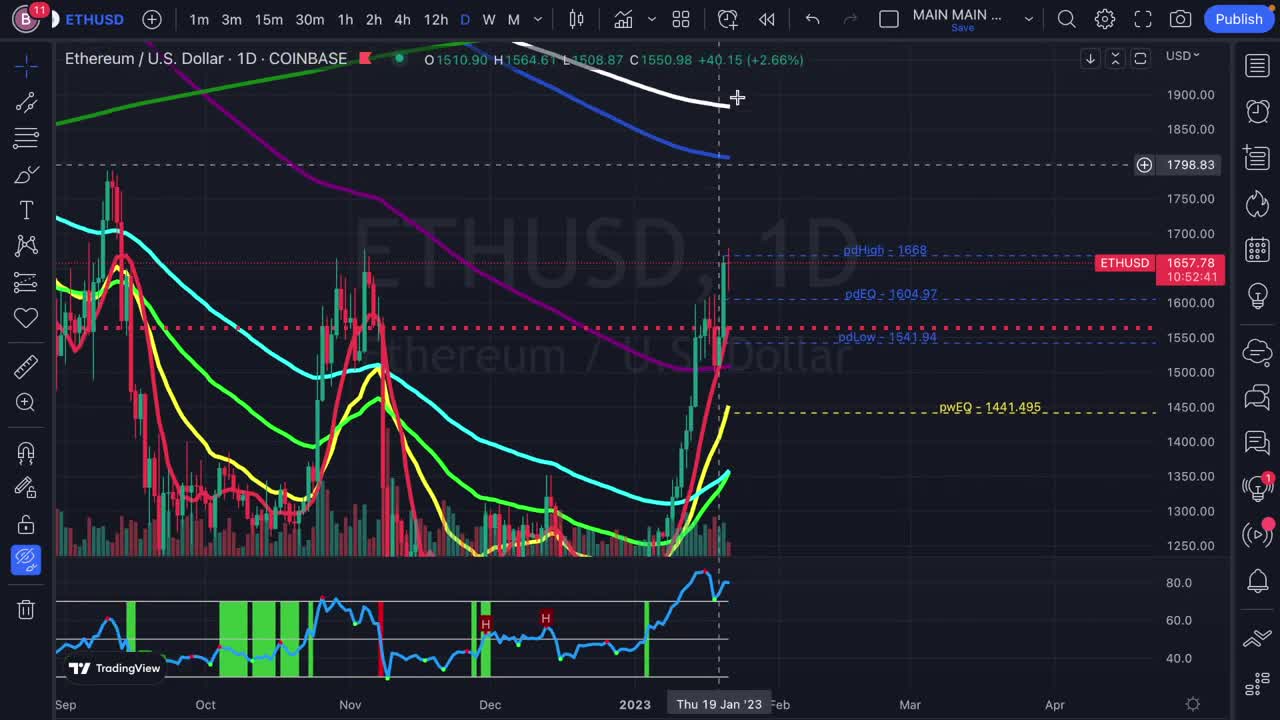Expand the timeframe interval dropdown
Viewport: 1280px width, 720px height.
[x=538, y=19]
